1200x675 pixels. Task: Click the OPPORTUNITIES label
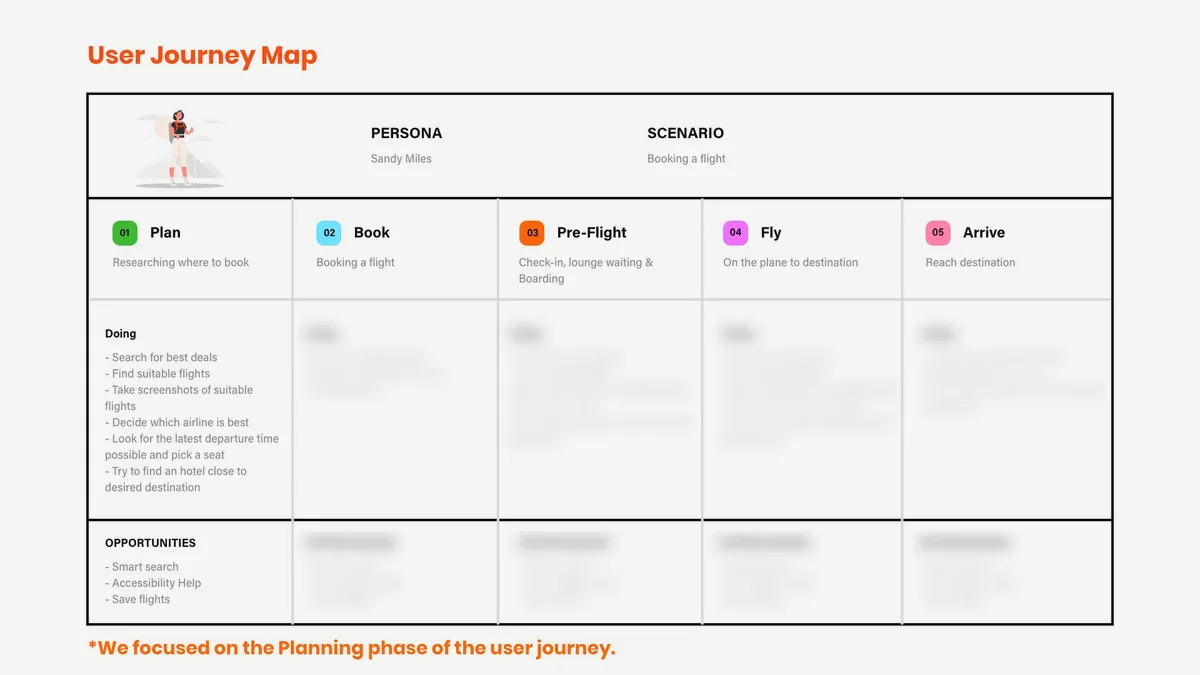click(x=150, y=543)
